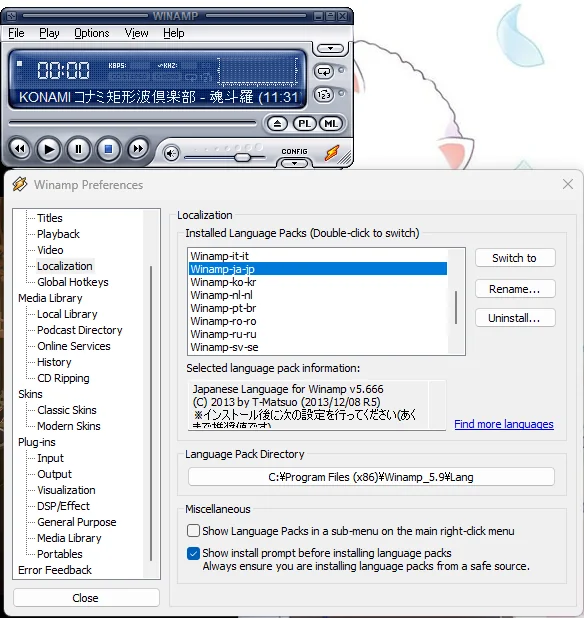
Task: Open the Winamp system menu icon in titlebar
Action: pos(11,16)
